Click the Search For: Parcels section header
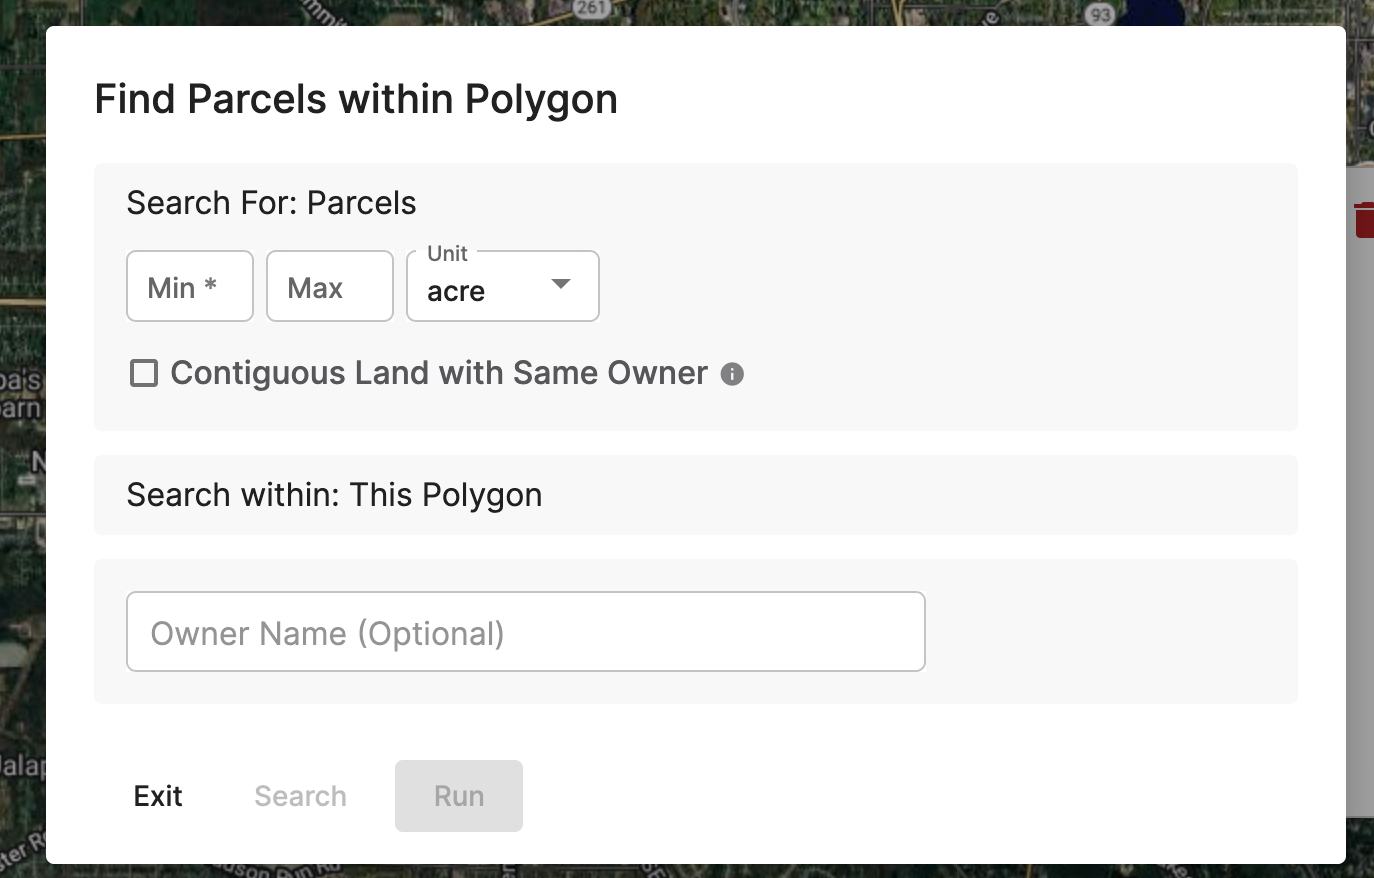Image resolution: width=1374 pixels, height=878 pixels. pos(271,202)
